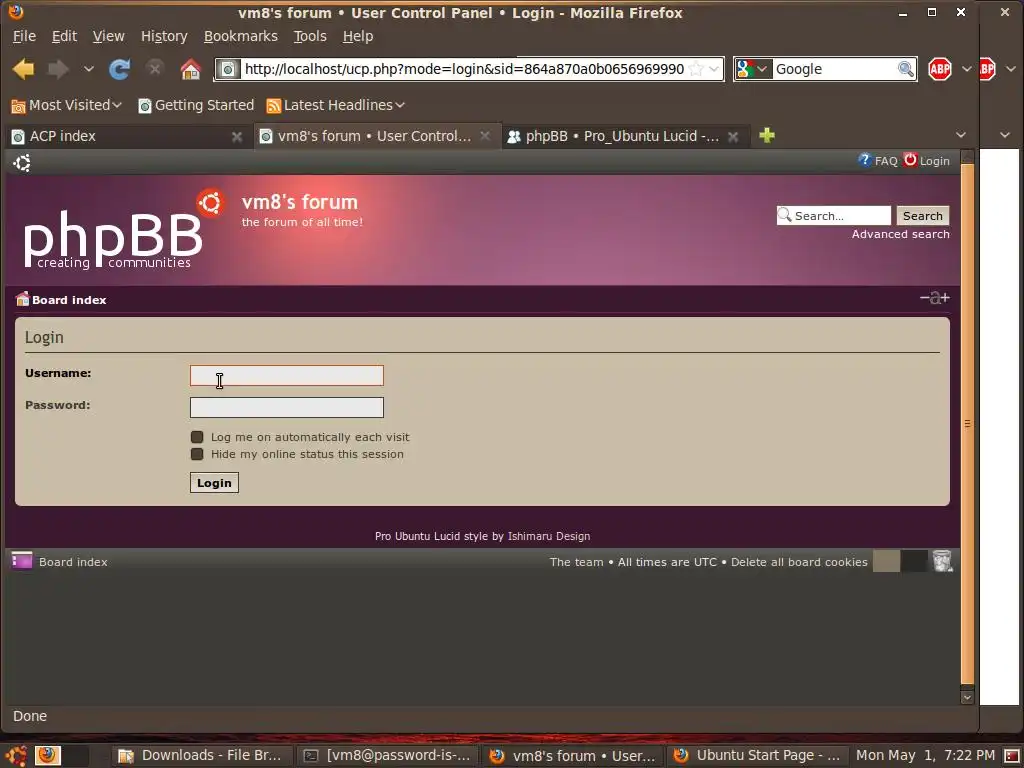
Task: Open the Home page icon
Action: point(191,69)
